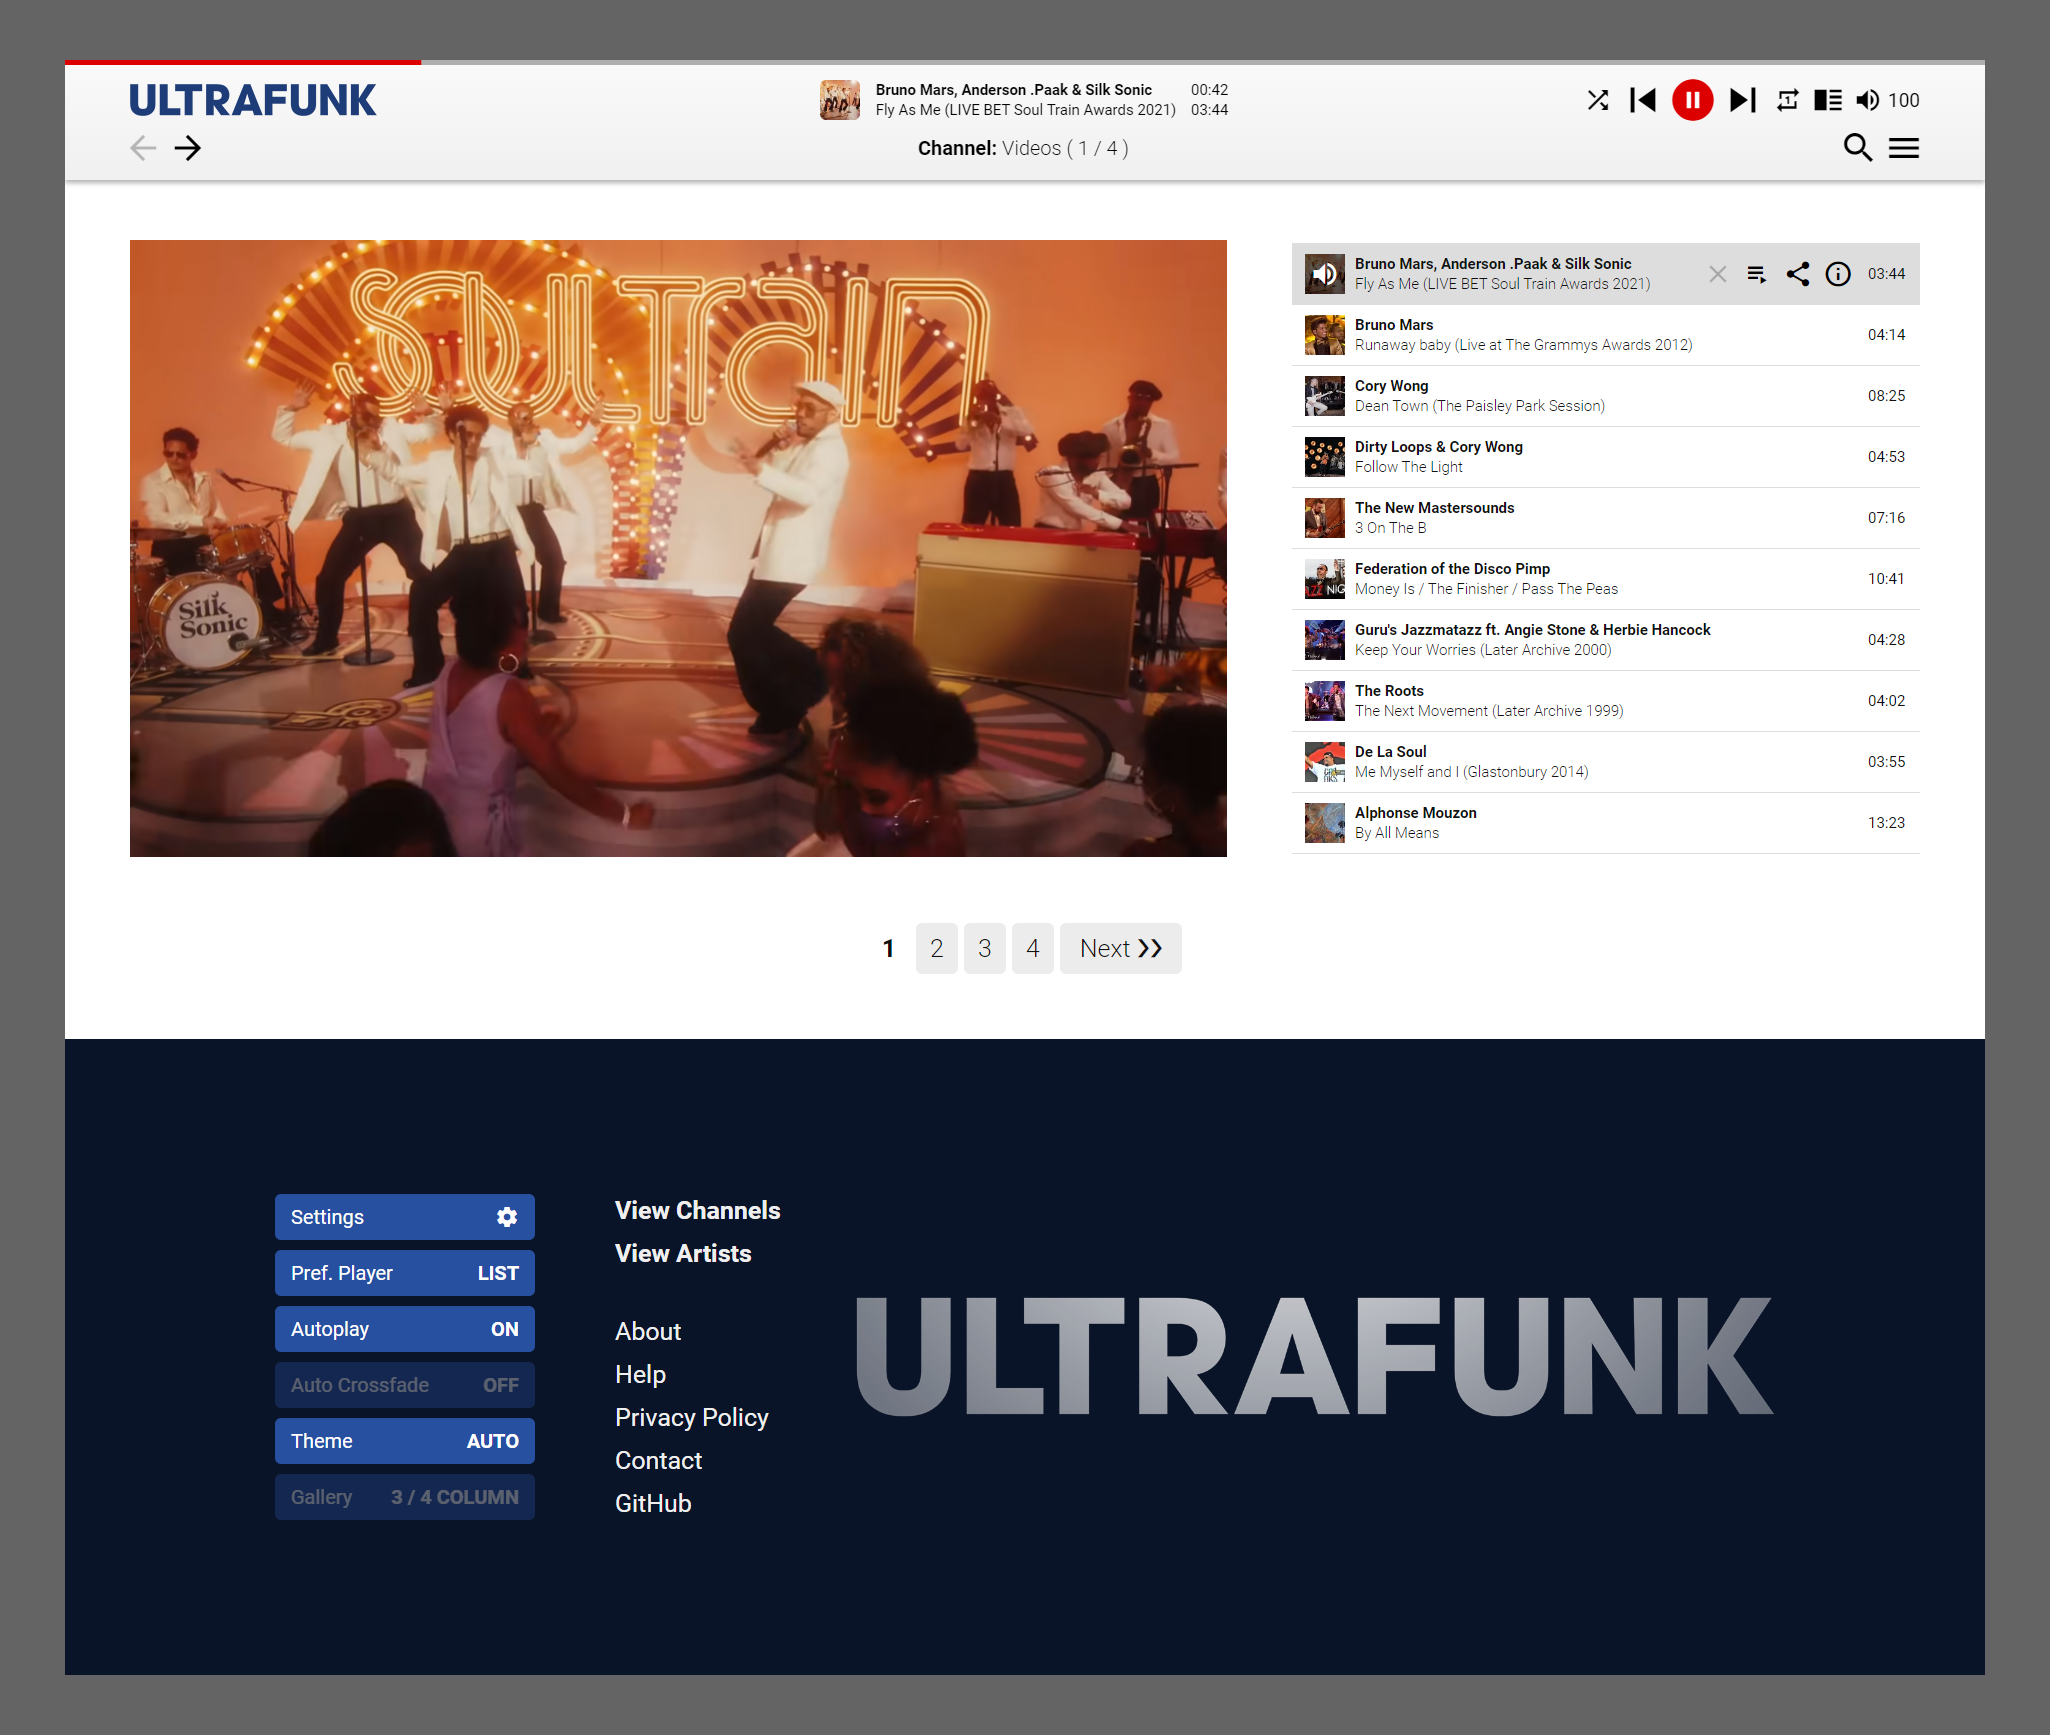Select '3 On The B' track title

(x=1390, y=528)
